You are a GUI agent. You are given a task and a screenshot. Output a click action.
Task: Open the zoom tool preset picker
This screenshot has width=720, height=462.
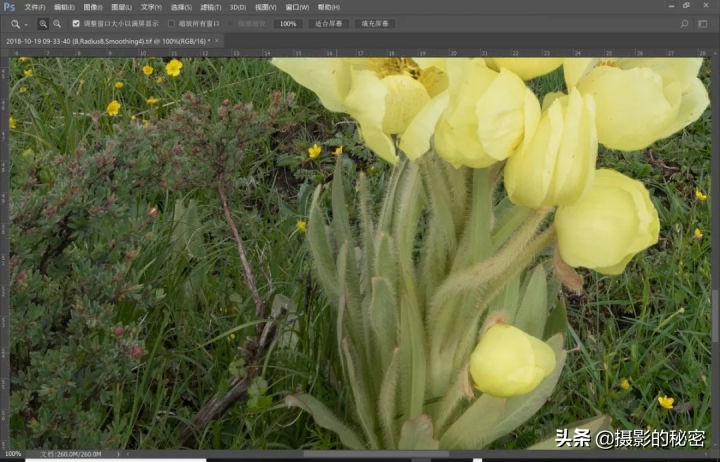click(18, 23)
